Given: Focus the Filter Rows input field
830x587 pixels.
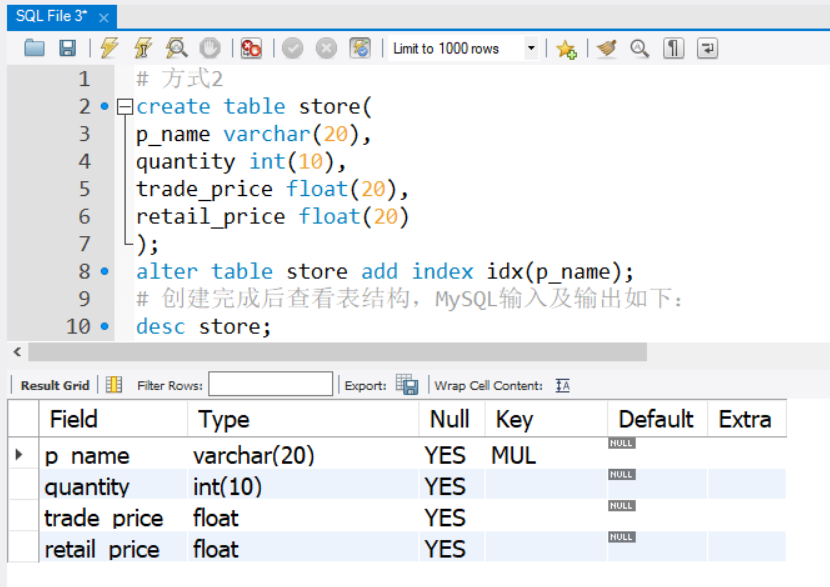Looking at the screenshot, I should point(270,384).
